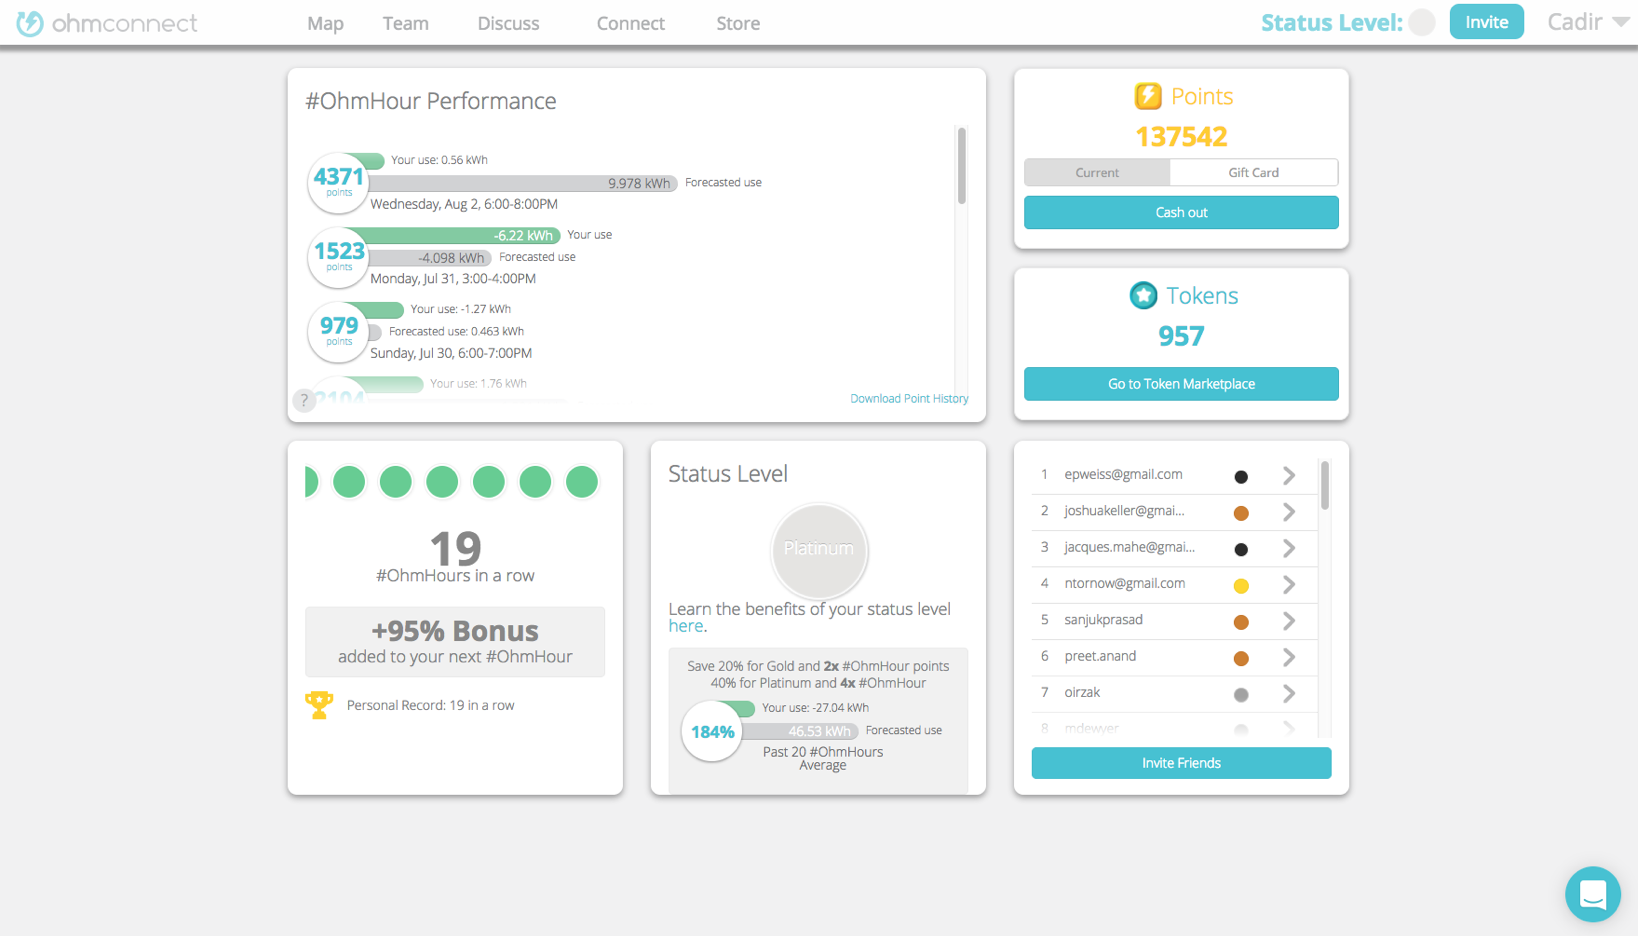1638x936 pixels.
Task: Click the -6.22 kWh your use bar
Action: point(462,235)
